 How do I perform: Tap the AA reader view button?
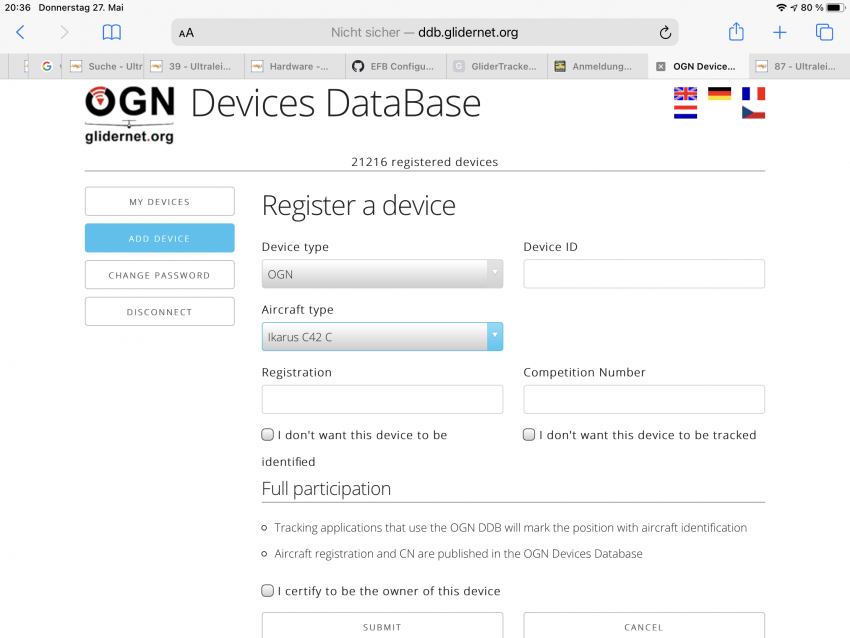point(186,33)
